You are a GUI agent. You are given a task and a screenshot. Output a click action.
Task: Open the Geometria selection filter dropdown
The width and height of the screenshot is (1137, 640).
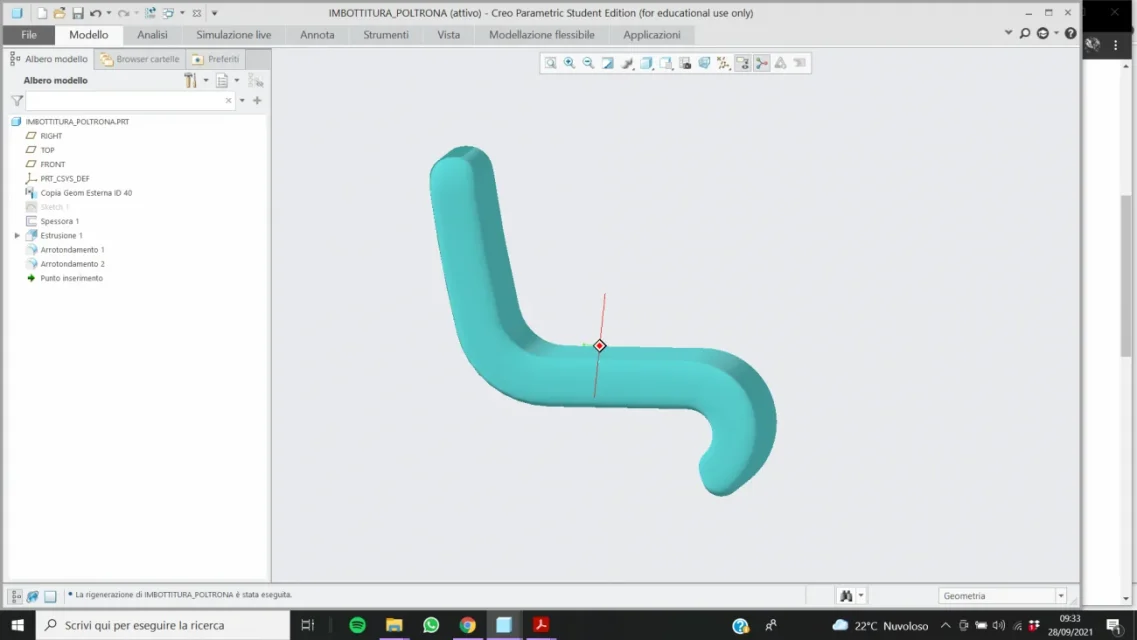tap(1060, 596)
